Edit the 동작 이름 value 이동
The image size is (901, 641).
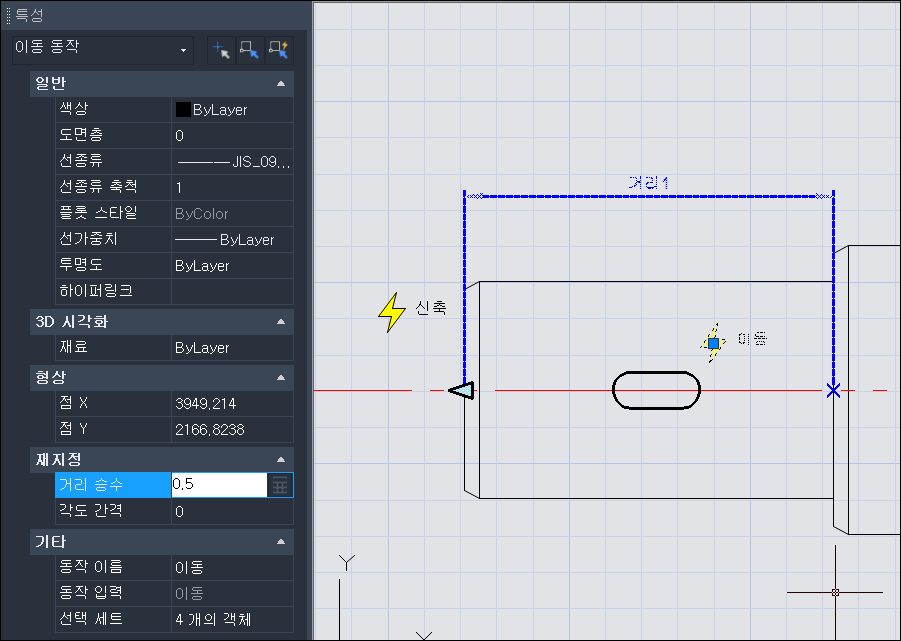coord(232,567)
